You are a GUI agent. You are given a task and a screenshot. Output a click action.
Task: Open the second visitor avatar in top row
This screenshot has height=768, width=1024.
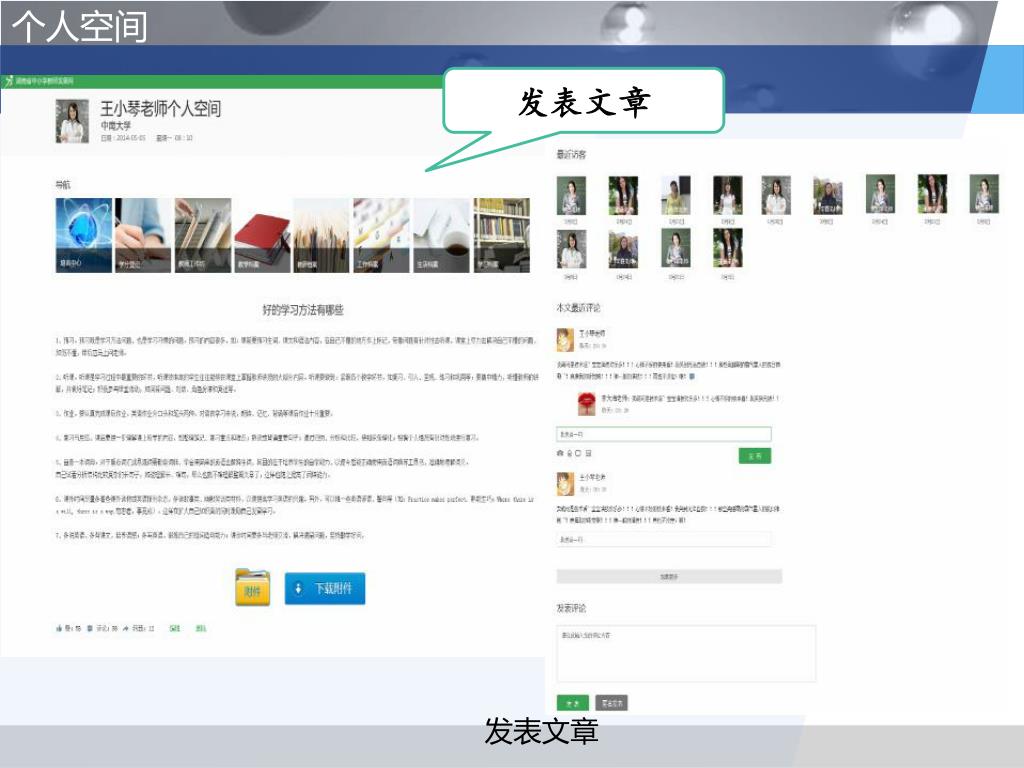point(623,195)
